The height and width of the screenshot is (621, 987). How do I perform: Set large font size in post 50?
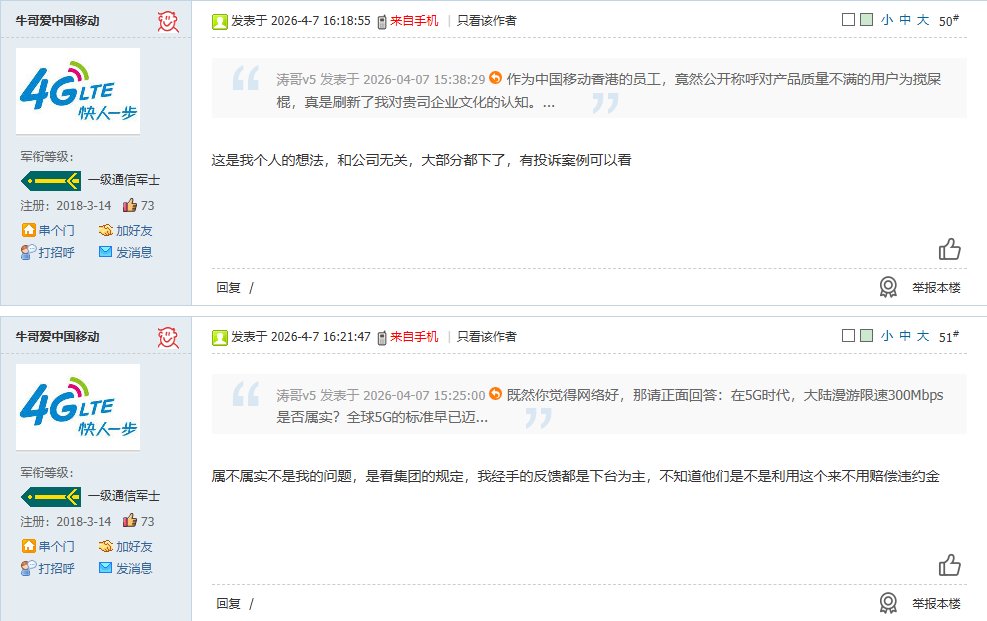point(923,20)
